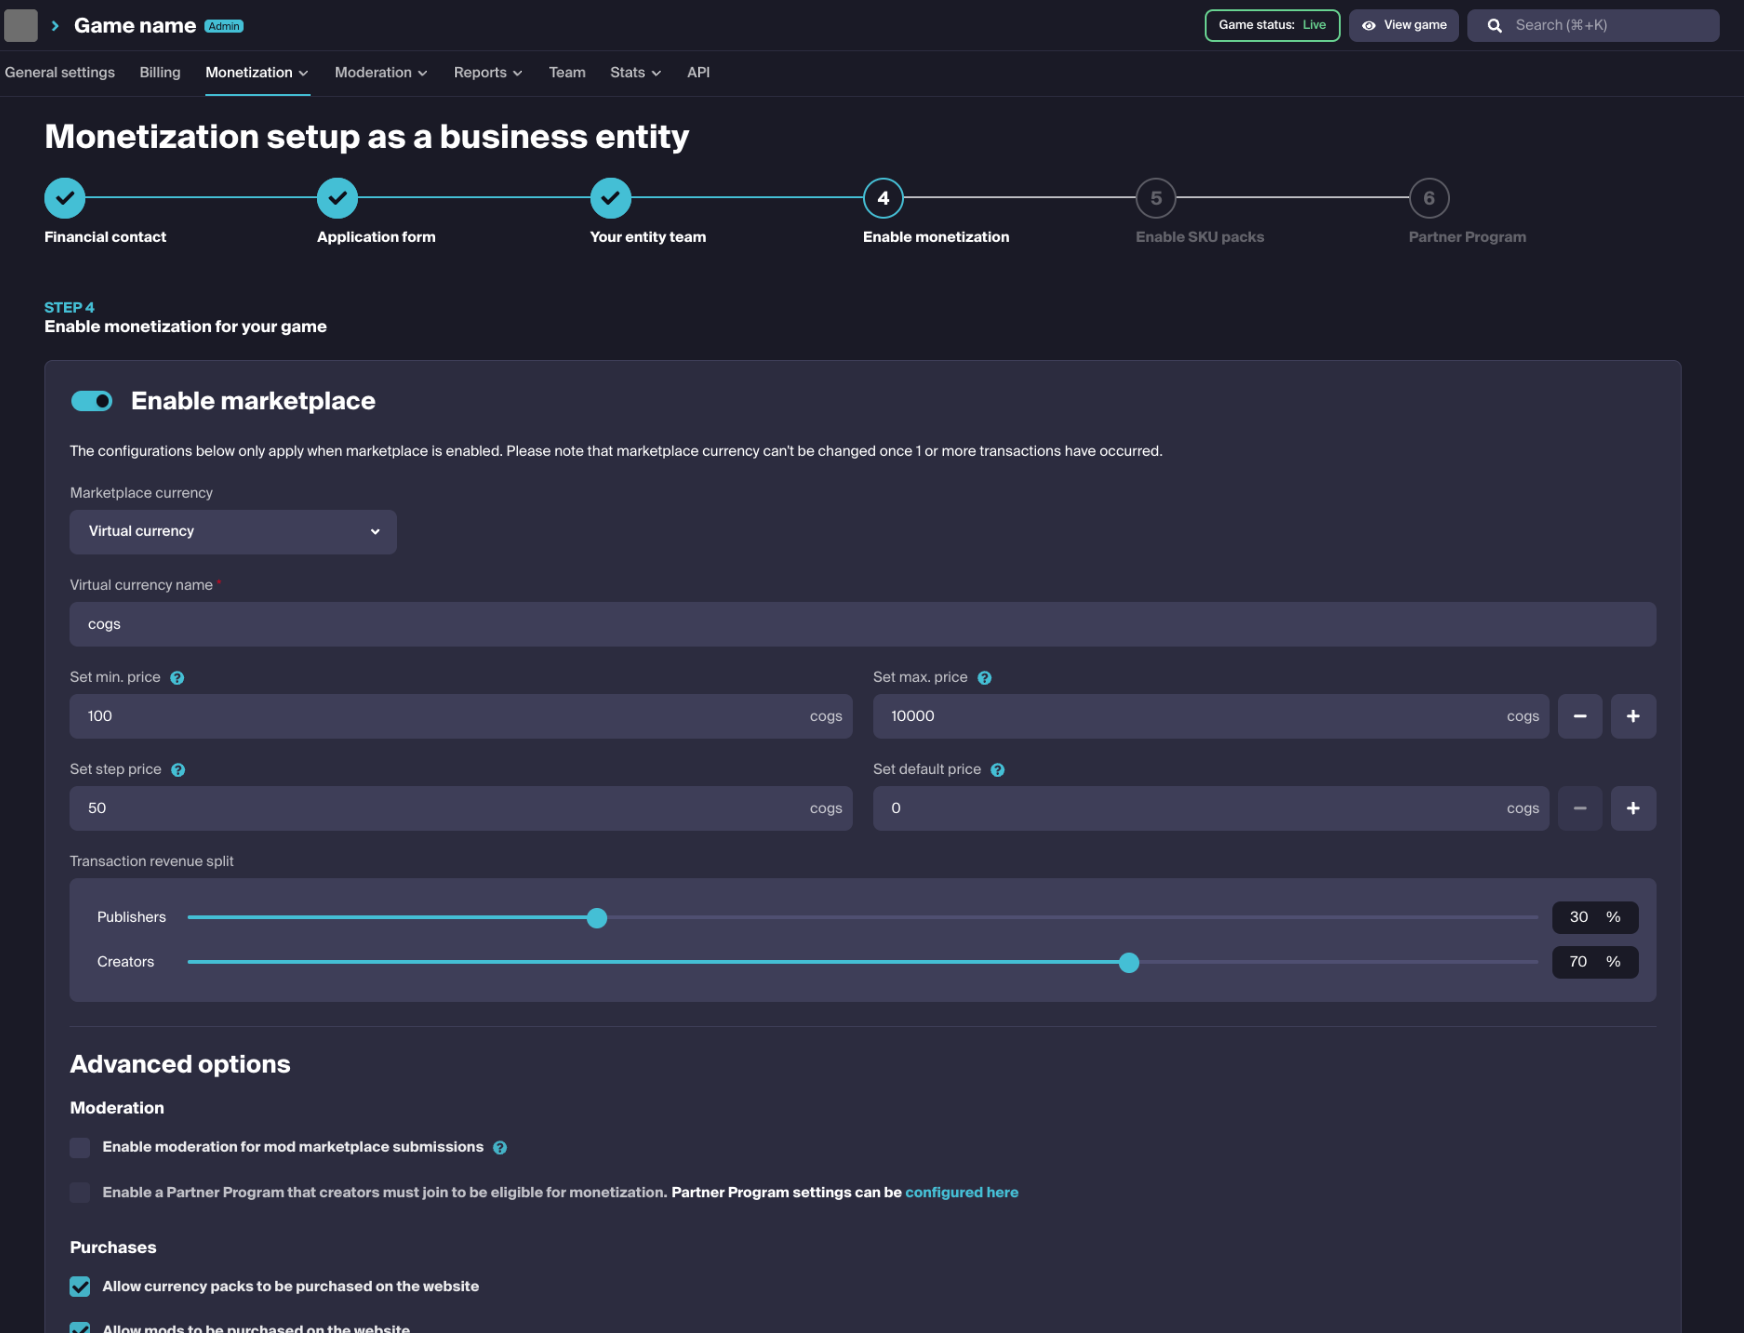Click the eye icon in View game

point(1369,26)
